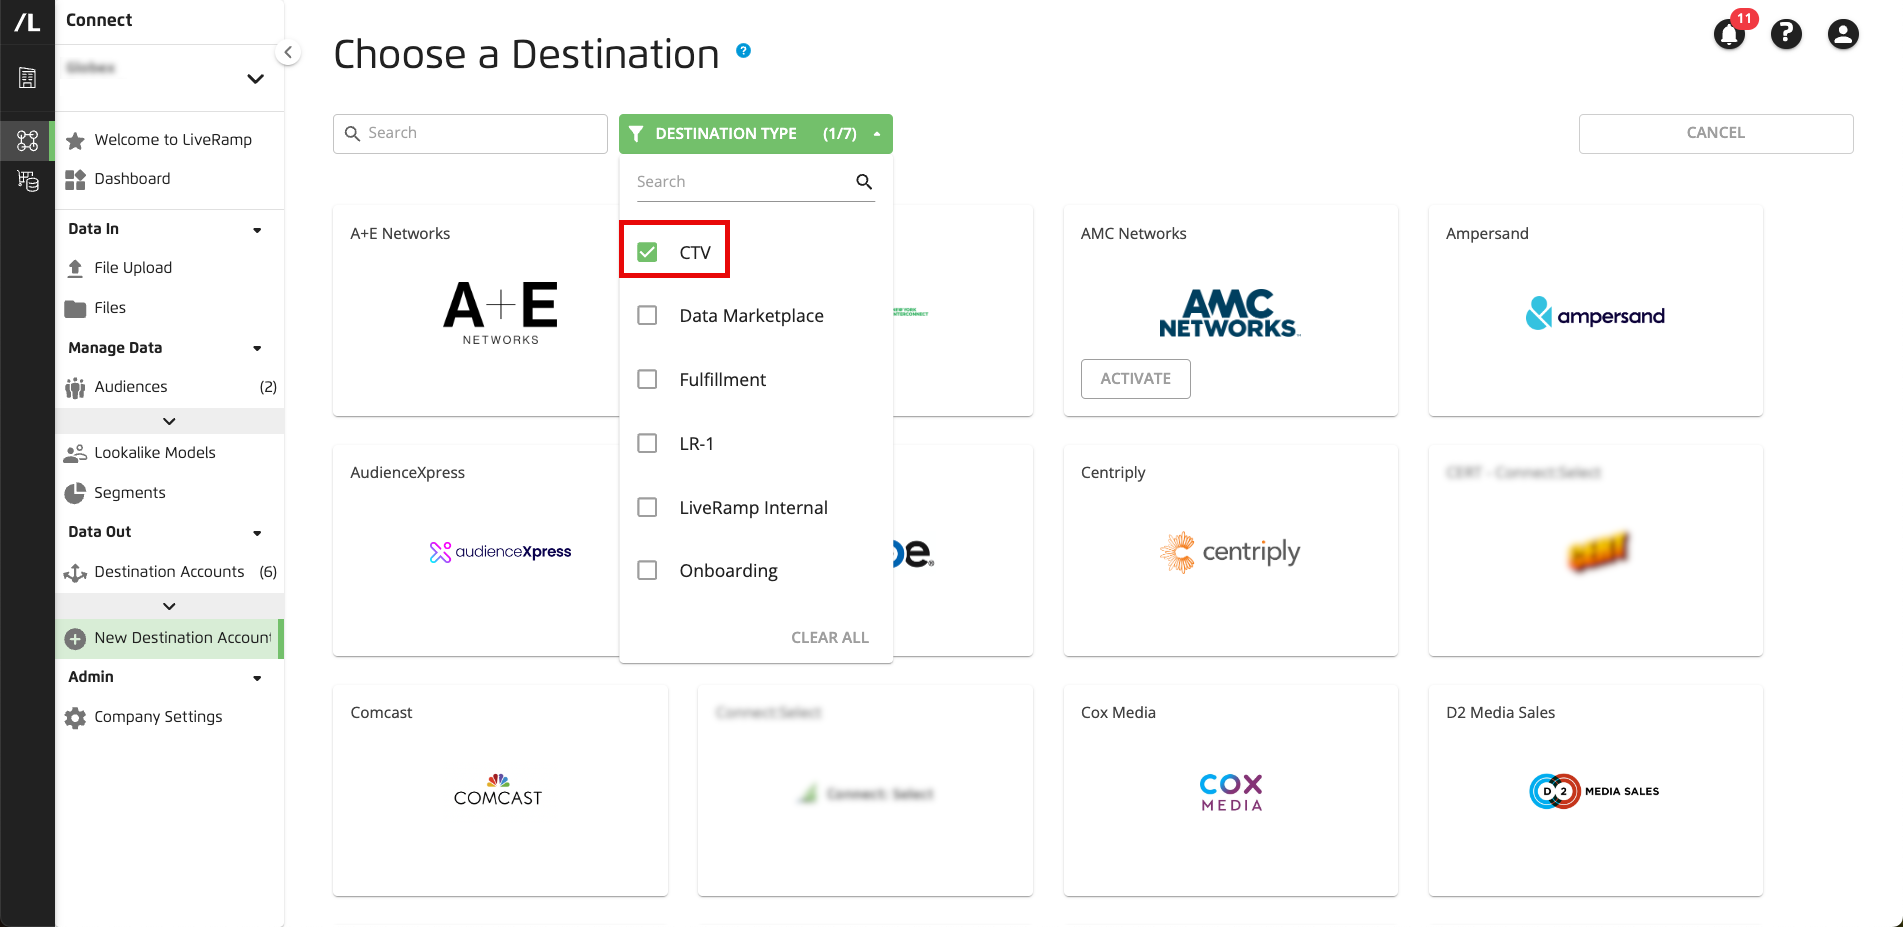
Task: Collapse the Manage Data section
Action: pos(257,349)
